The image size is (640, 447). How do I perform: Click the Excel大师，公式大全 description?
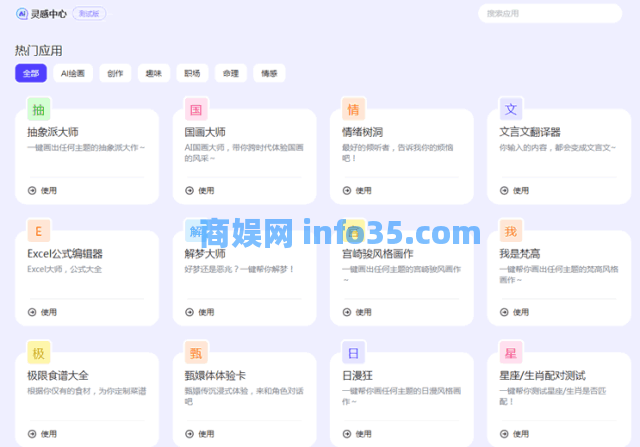click(64, 269)
